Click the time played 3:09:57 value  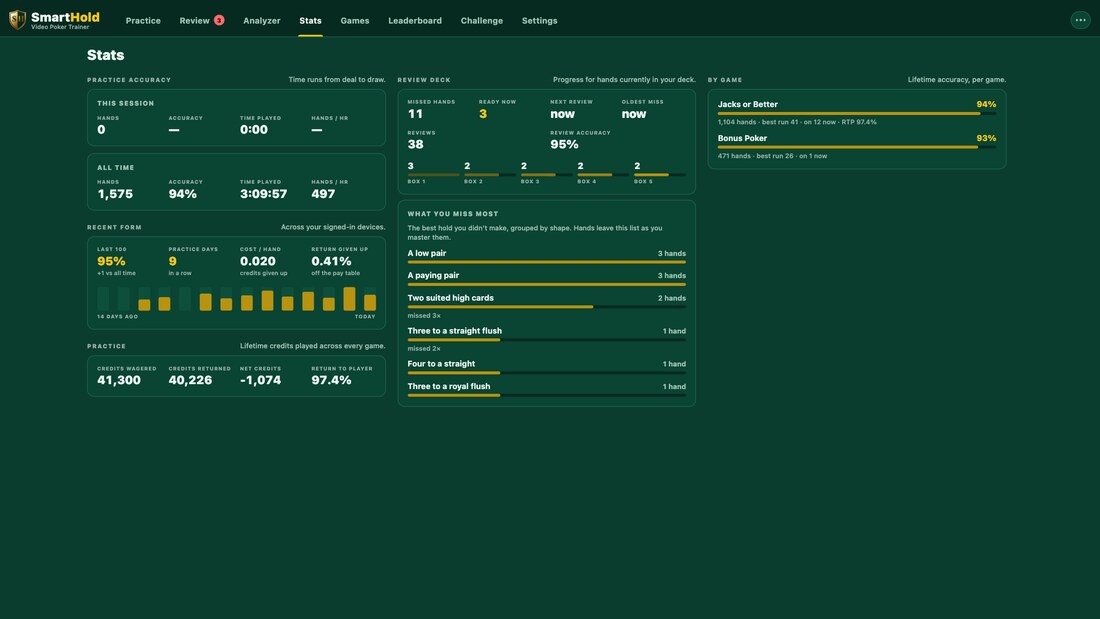tap(264, 194)
